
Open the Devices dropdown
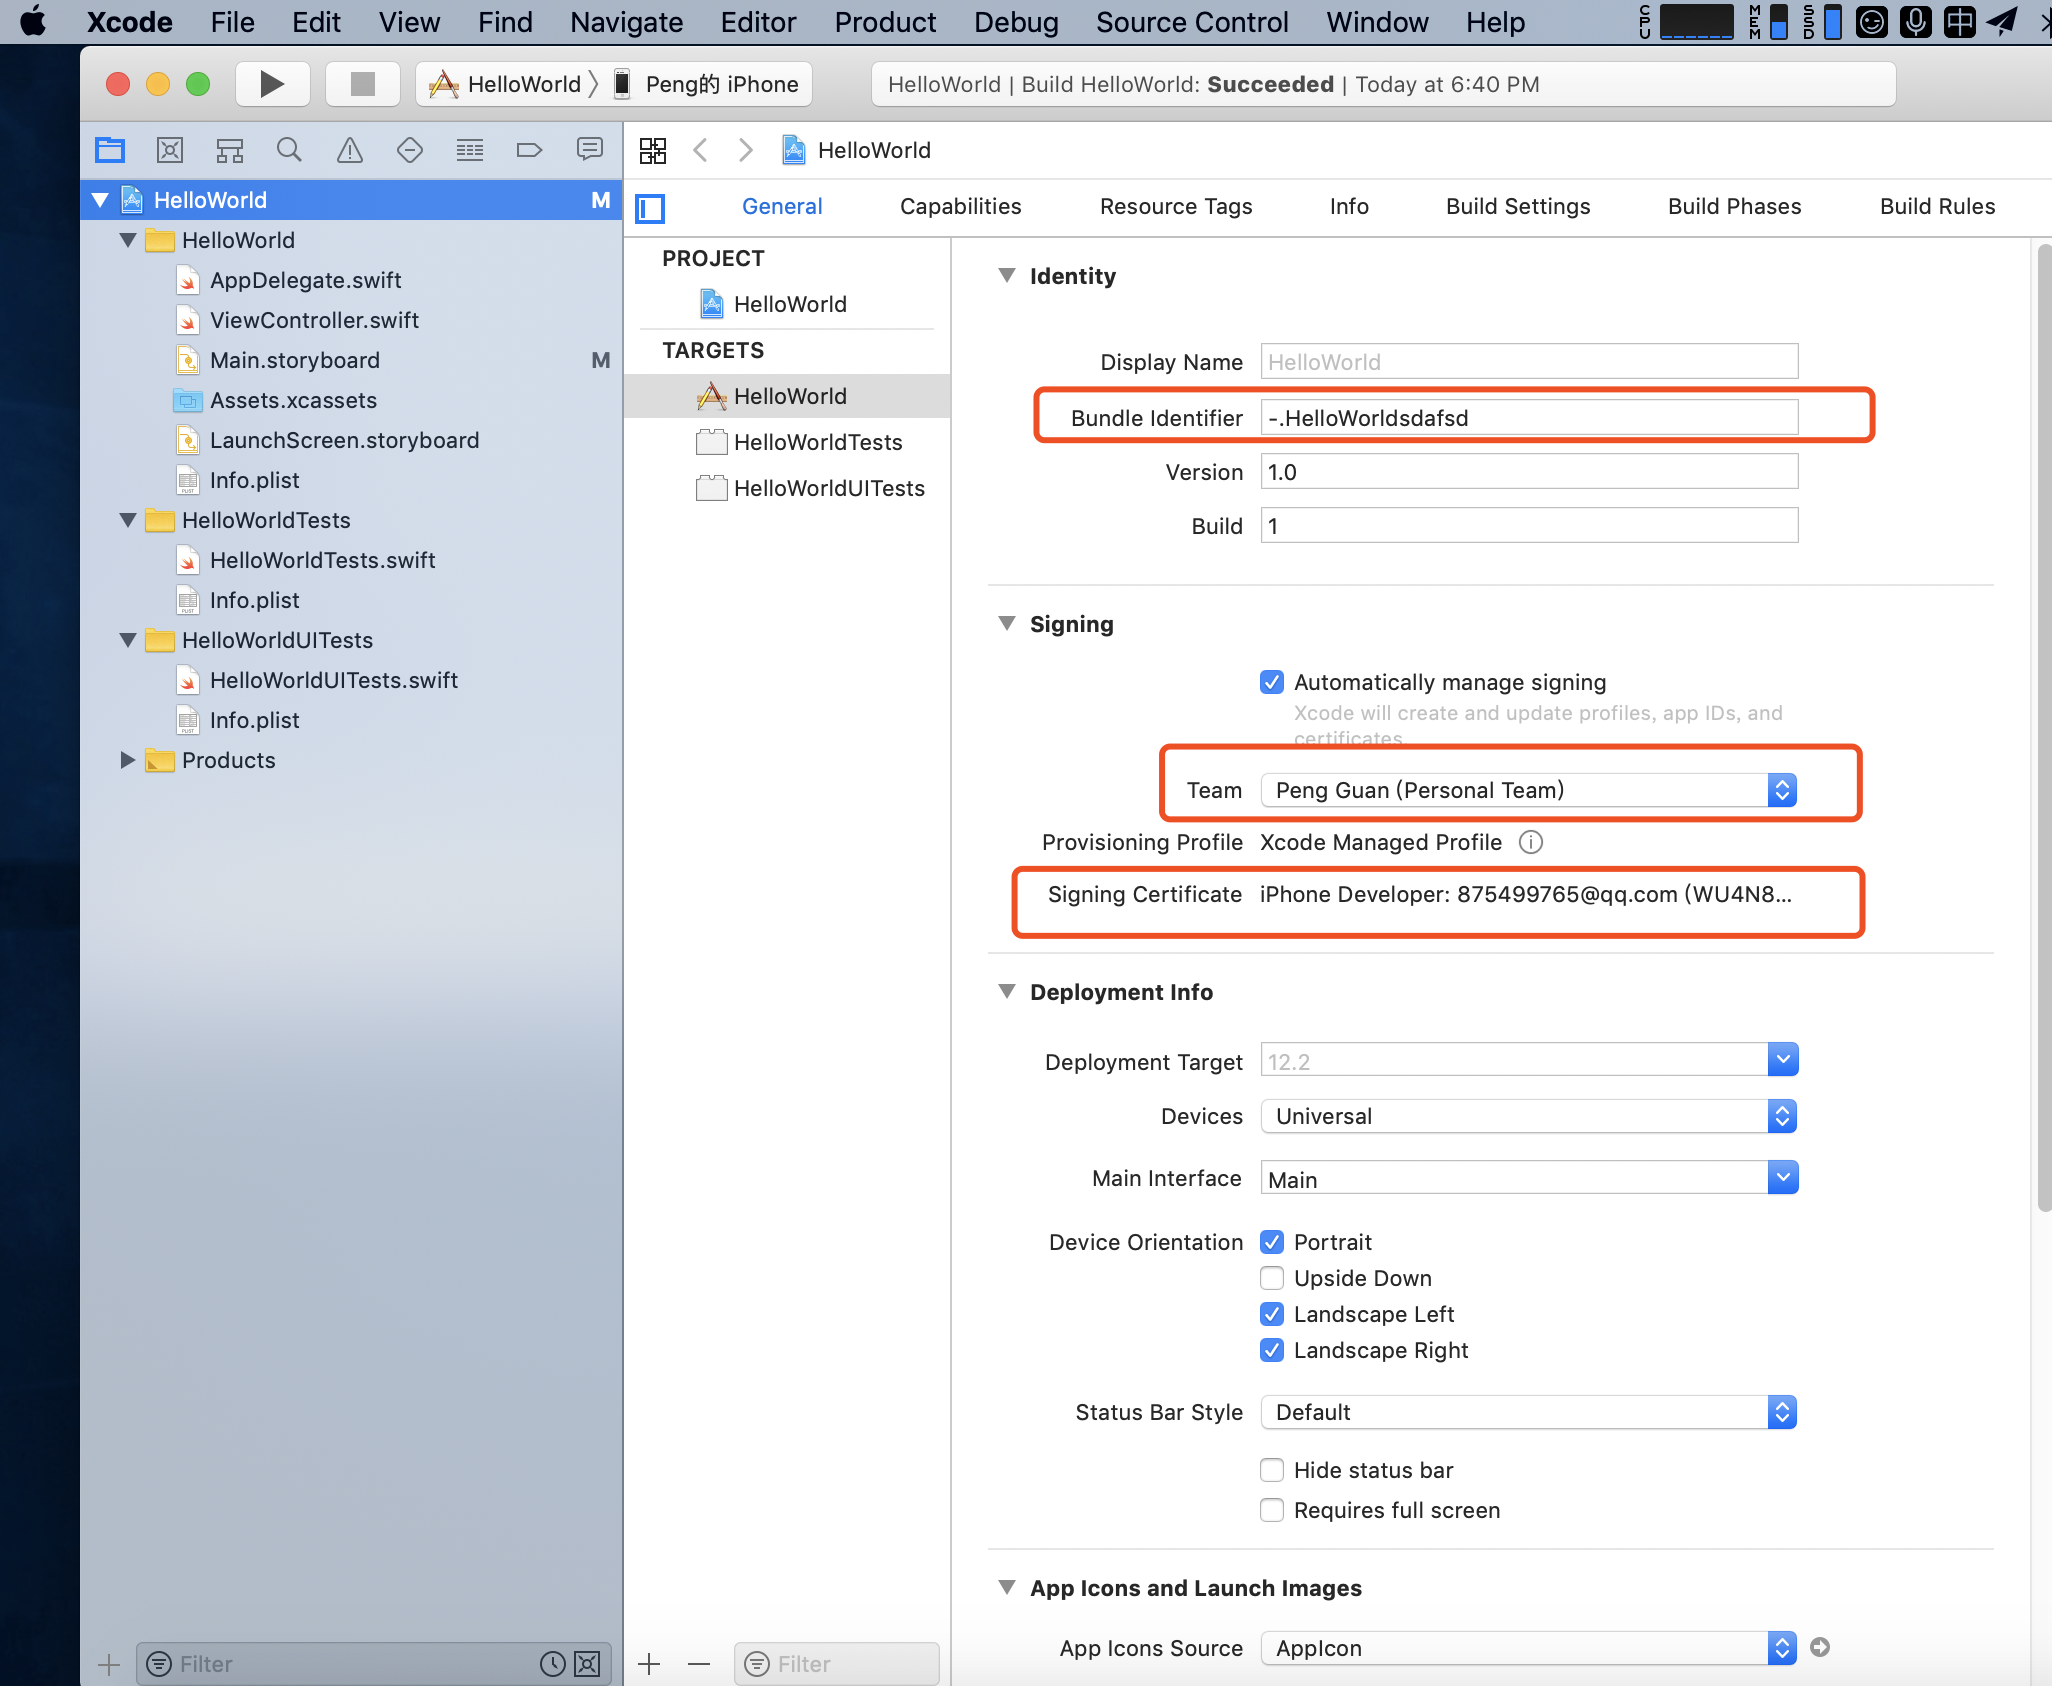point(1528,1116)
